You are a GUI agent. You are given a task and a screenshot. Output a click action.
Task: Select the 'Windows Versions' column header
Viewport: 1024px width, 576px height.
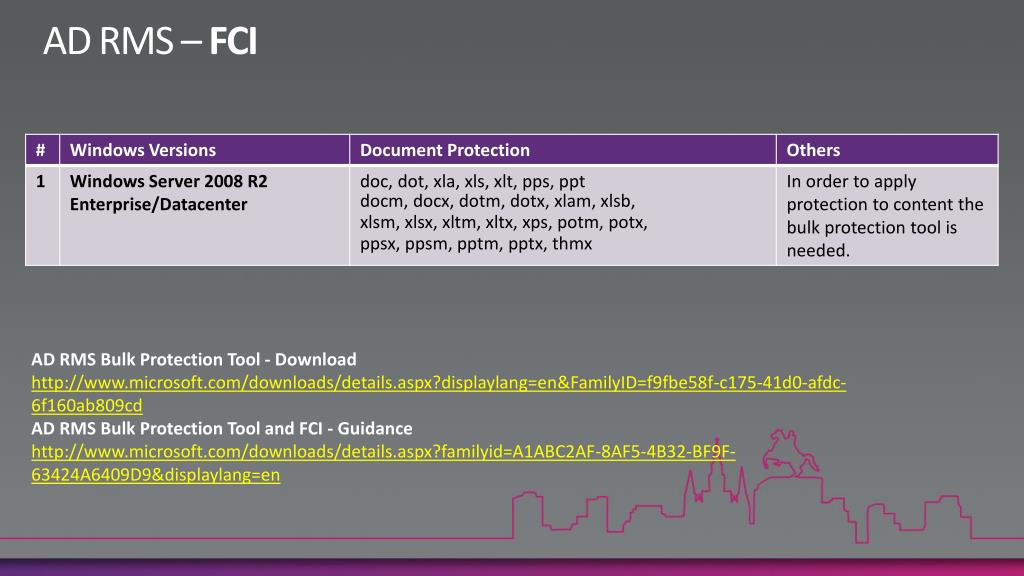click(204, 150)
